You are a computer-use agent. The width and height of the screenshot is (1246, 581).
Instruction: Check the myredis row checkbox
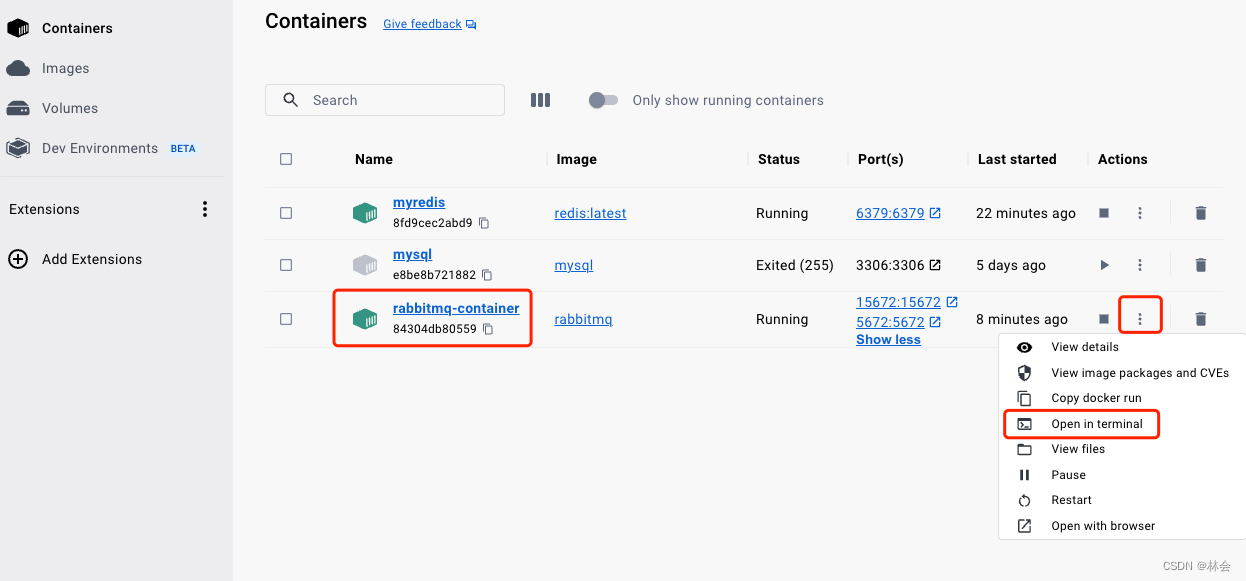[286, 213]
